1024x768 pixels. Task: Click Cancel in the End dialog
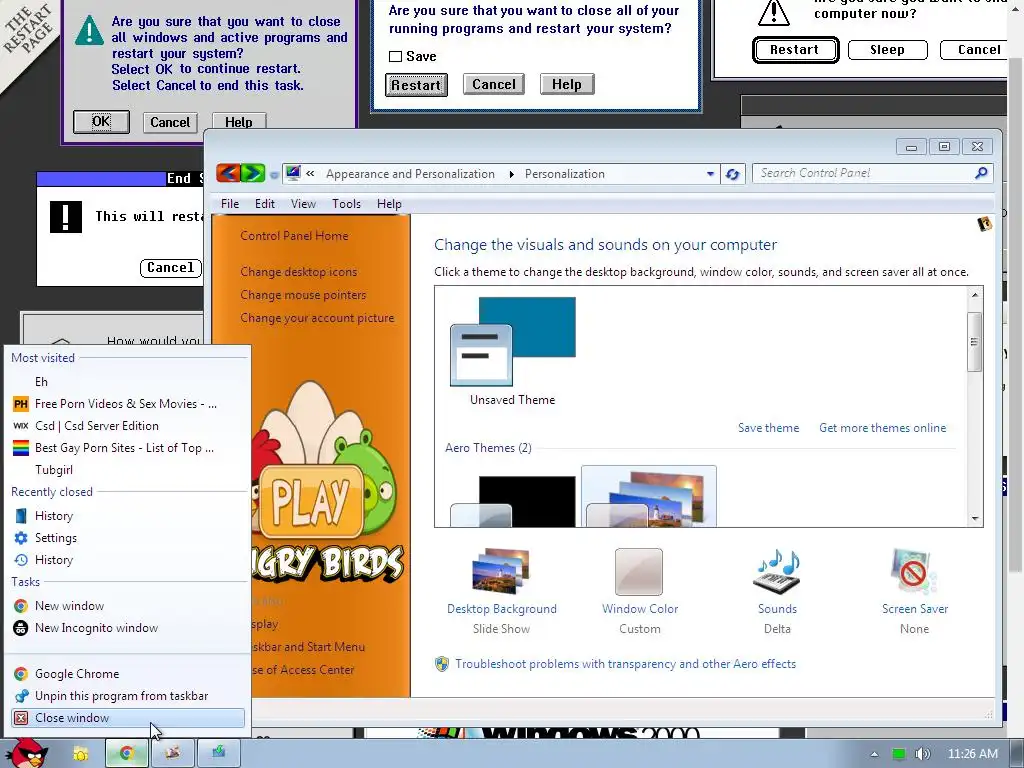pos(170,268)
